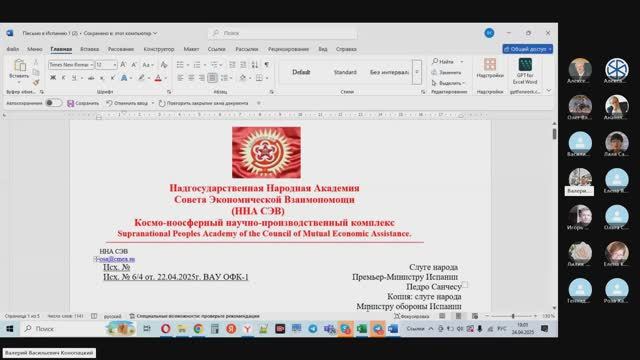This screenshot has width=640, height=360.
Task: Toggle Underline (Ч) formatting
Action: click(74, 78)
